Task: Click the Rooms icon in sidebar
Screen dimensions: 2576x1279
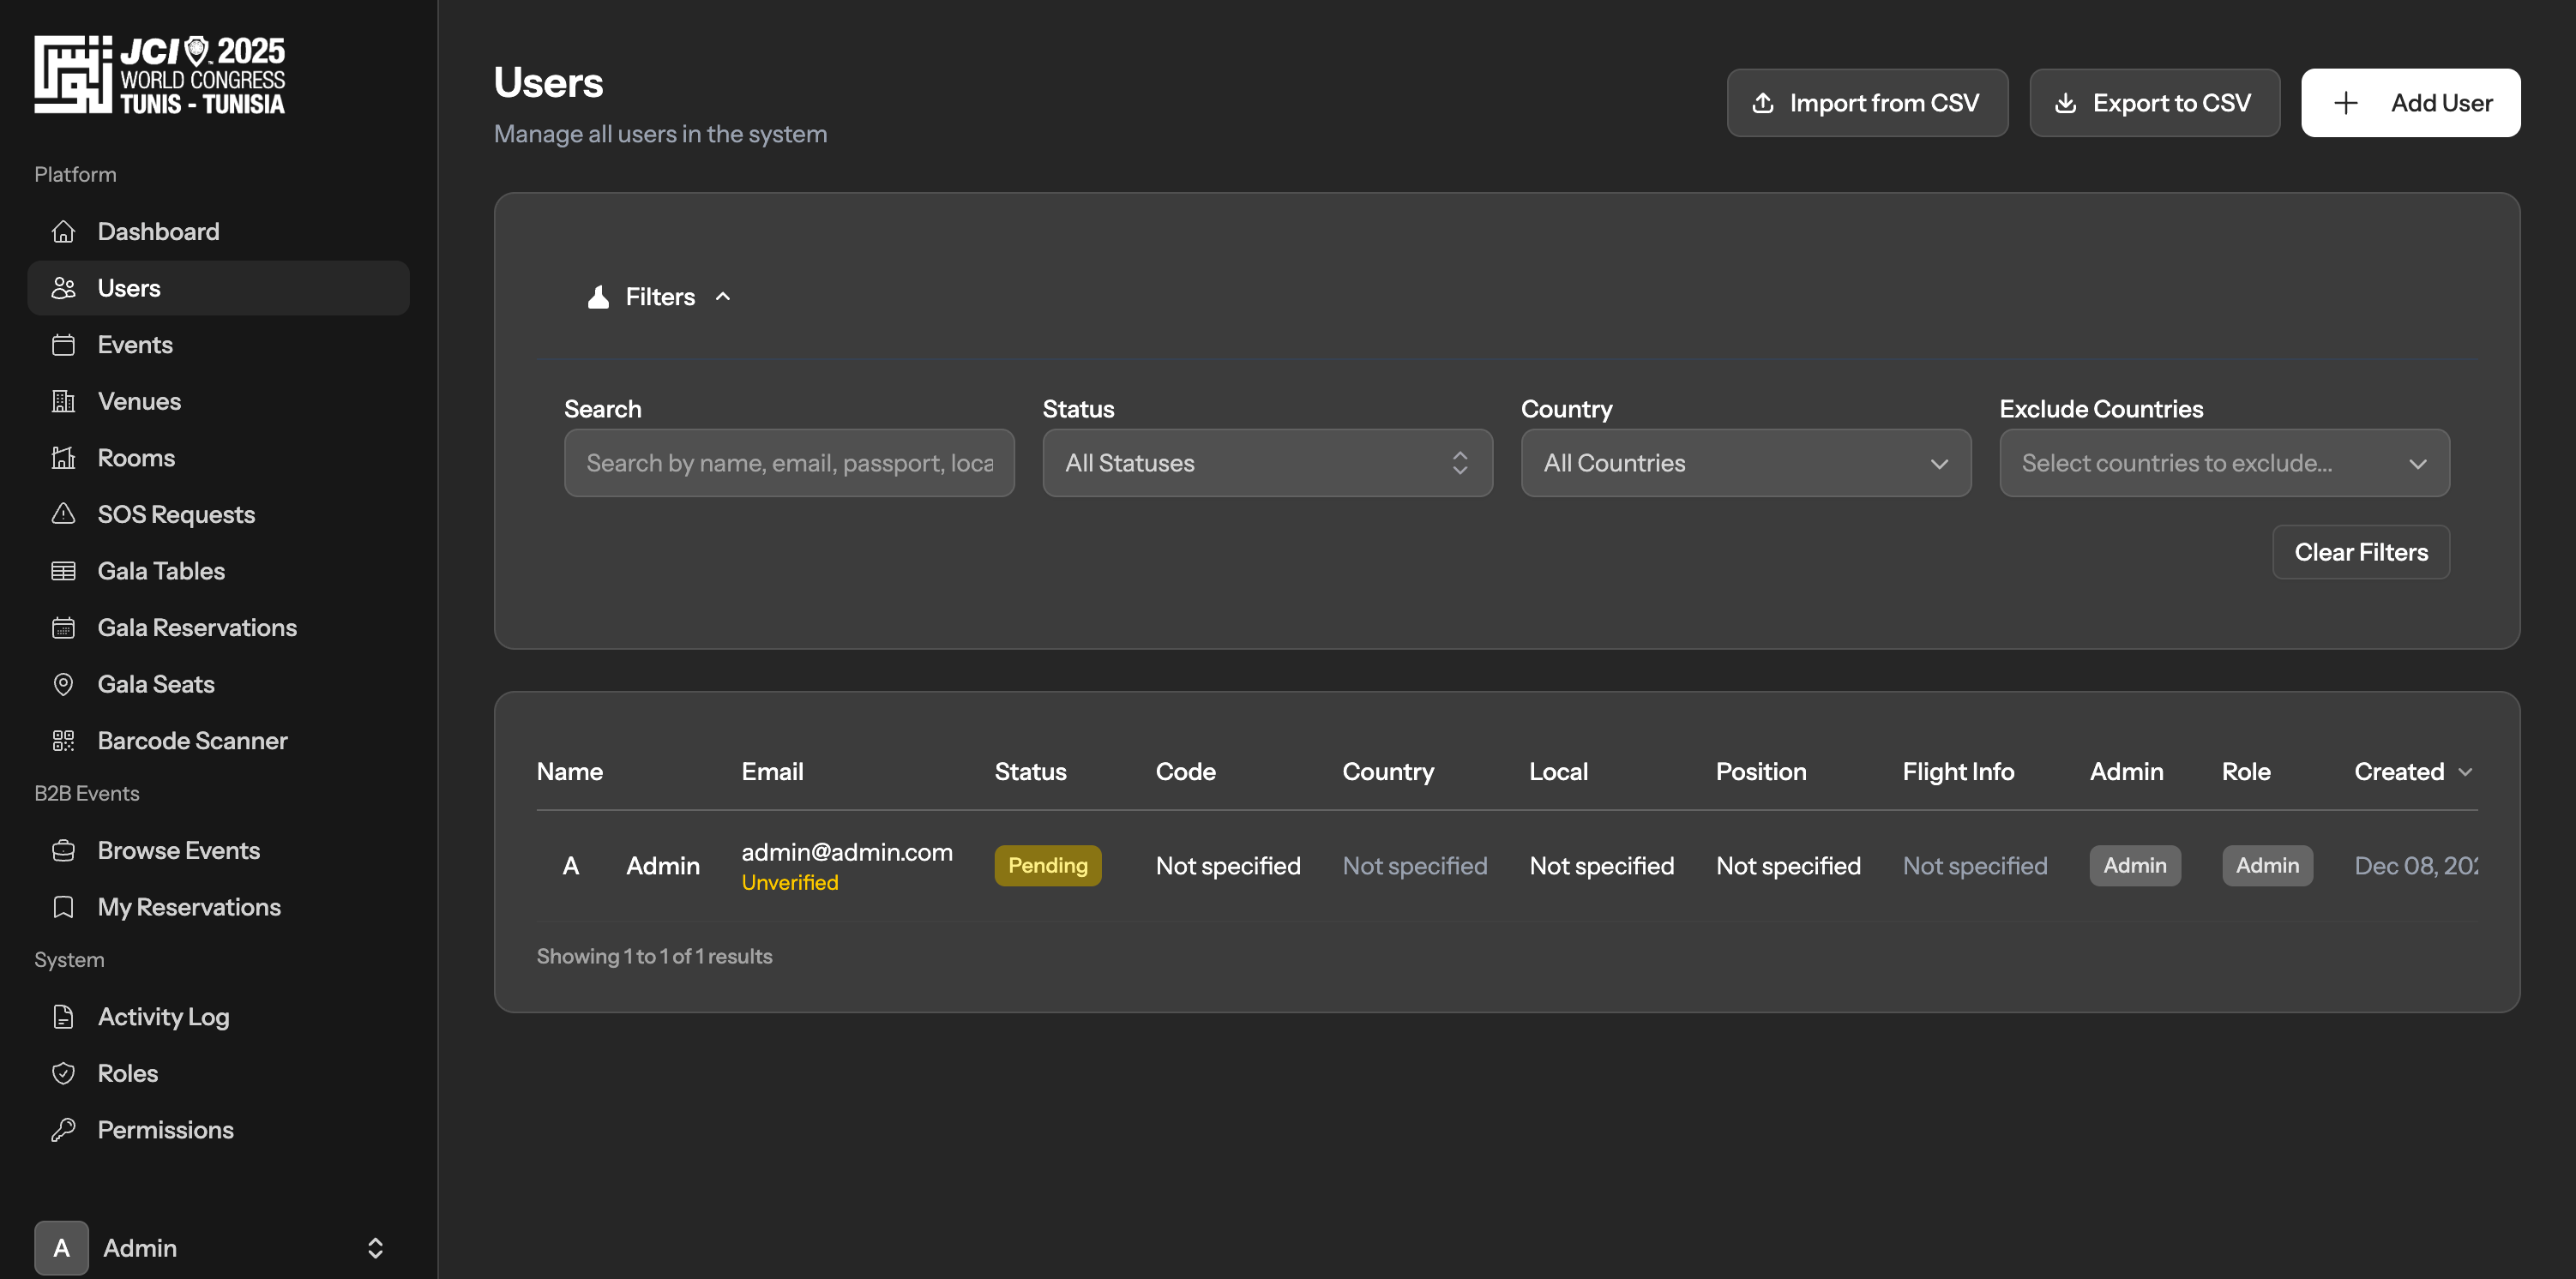Action: click(63, 458)
